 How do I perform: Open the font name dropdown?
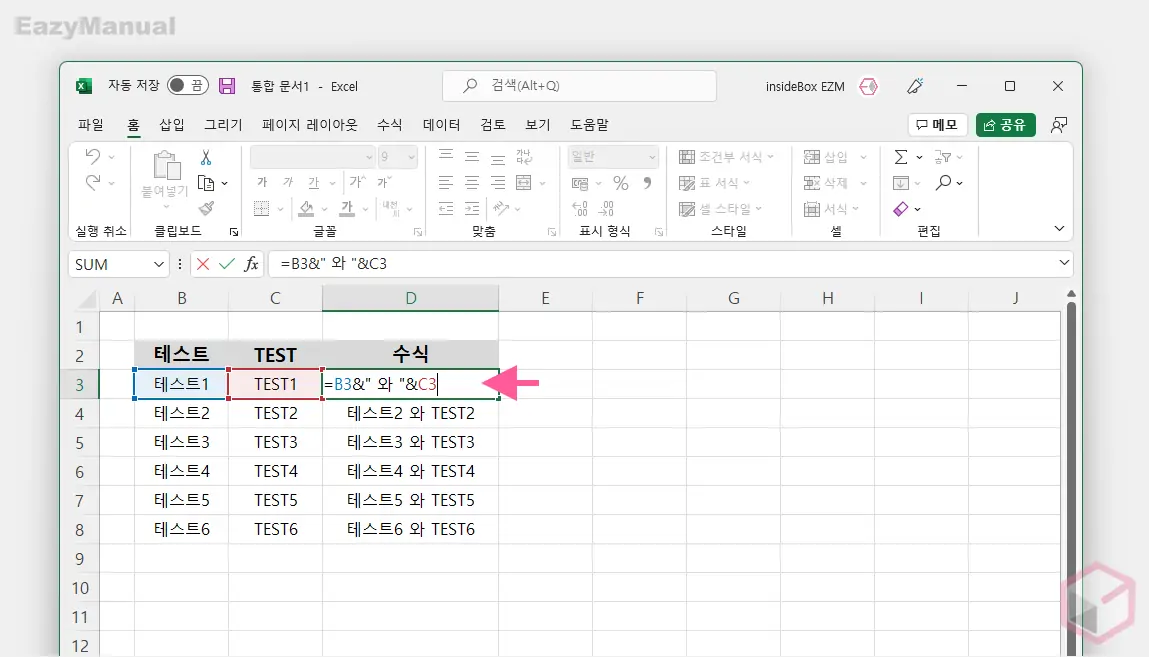[x=369, y=157]
